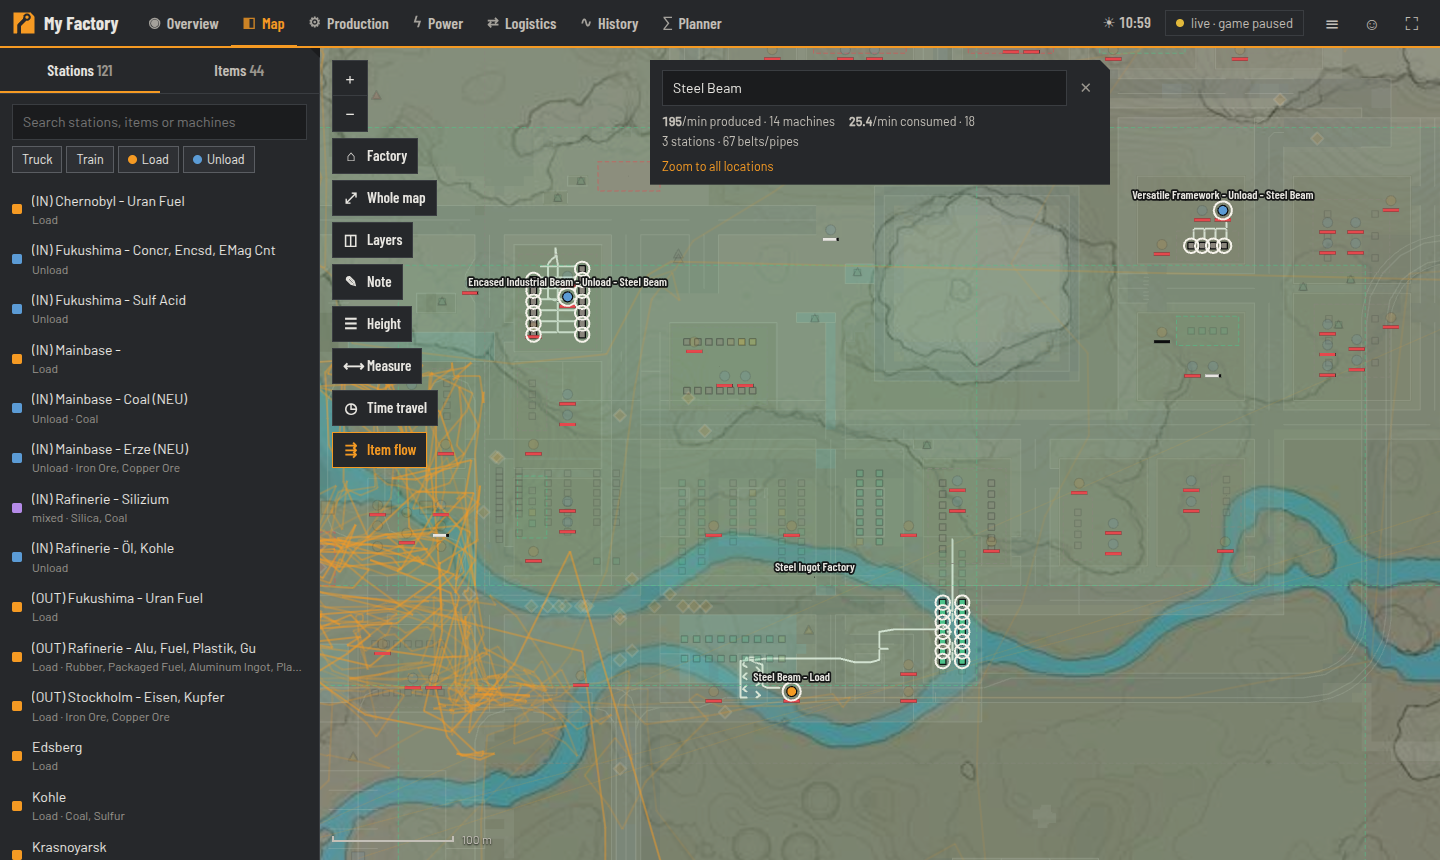Click the smiley face icon in header
This screenshot has height=860, width=1440.
click(x=1372, y=24)
